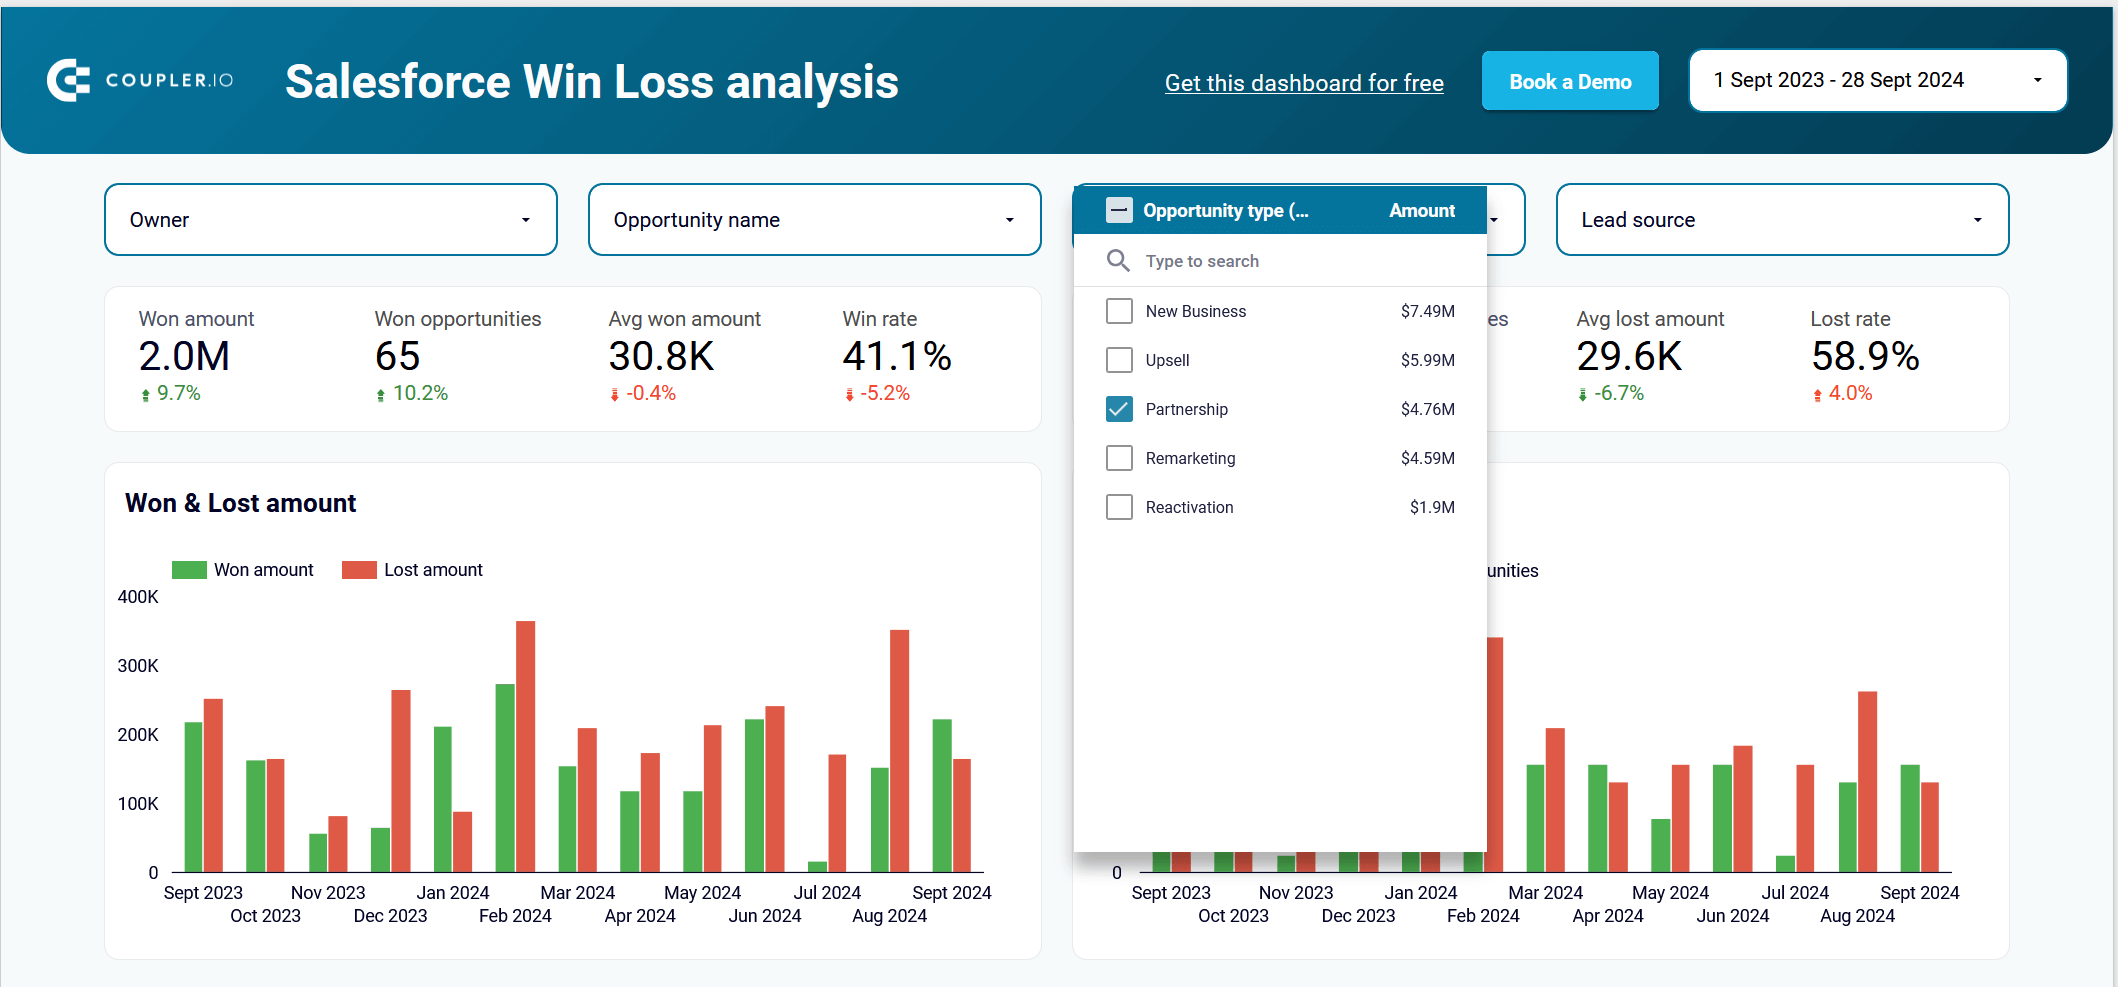Open Get this dashboard for free link
This screenshot has height=987, width=2118.
click(1304, 83)
